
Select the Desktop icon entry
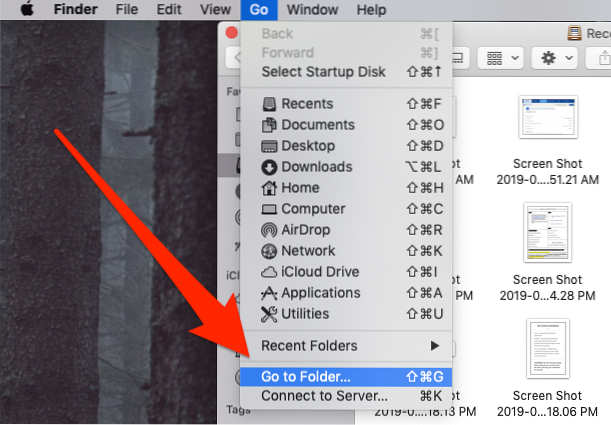[268, 146]
